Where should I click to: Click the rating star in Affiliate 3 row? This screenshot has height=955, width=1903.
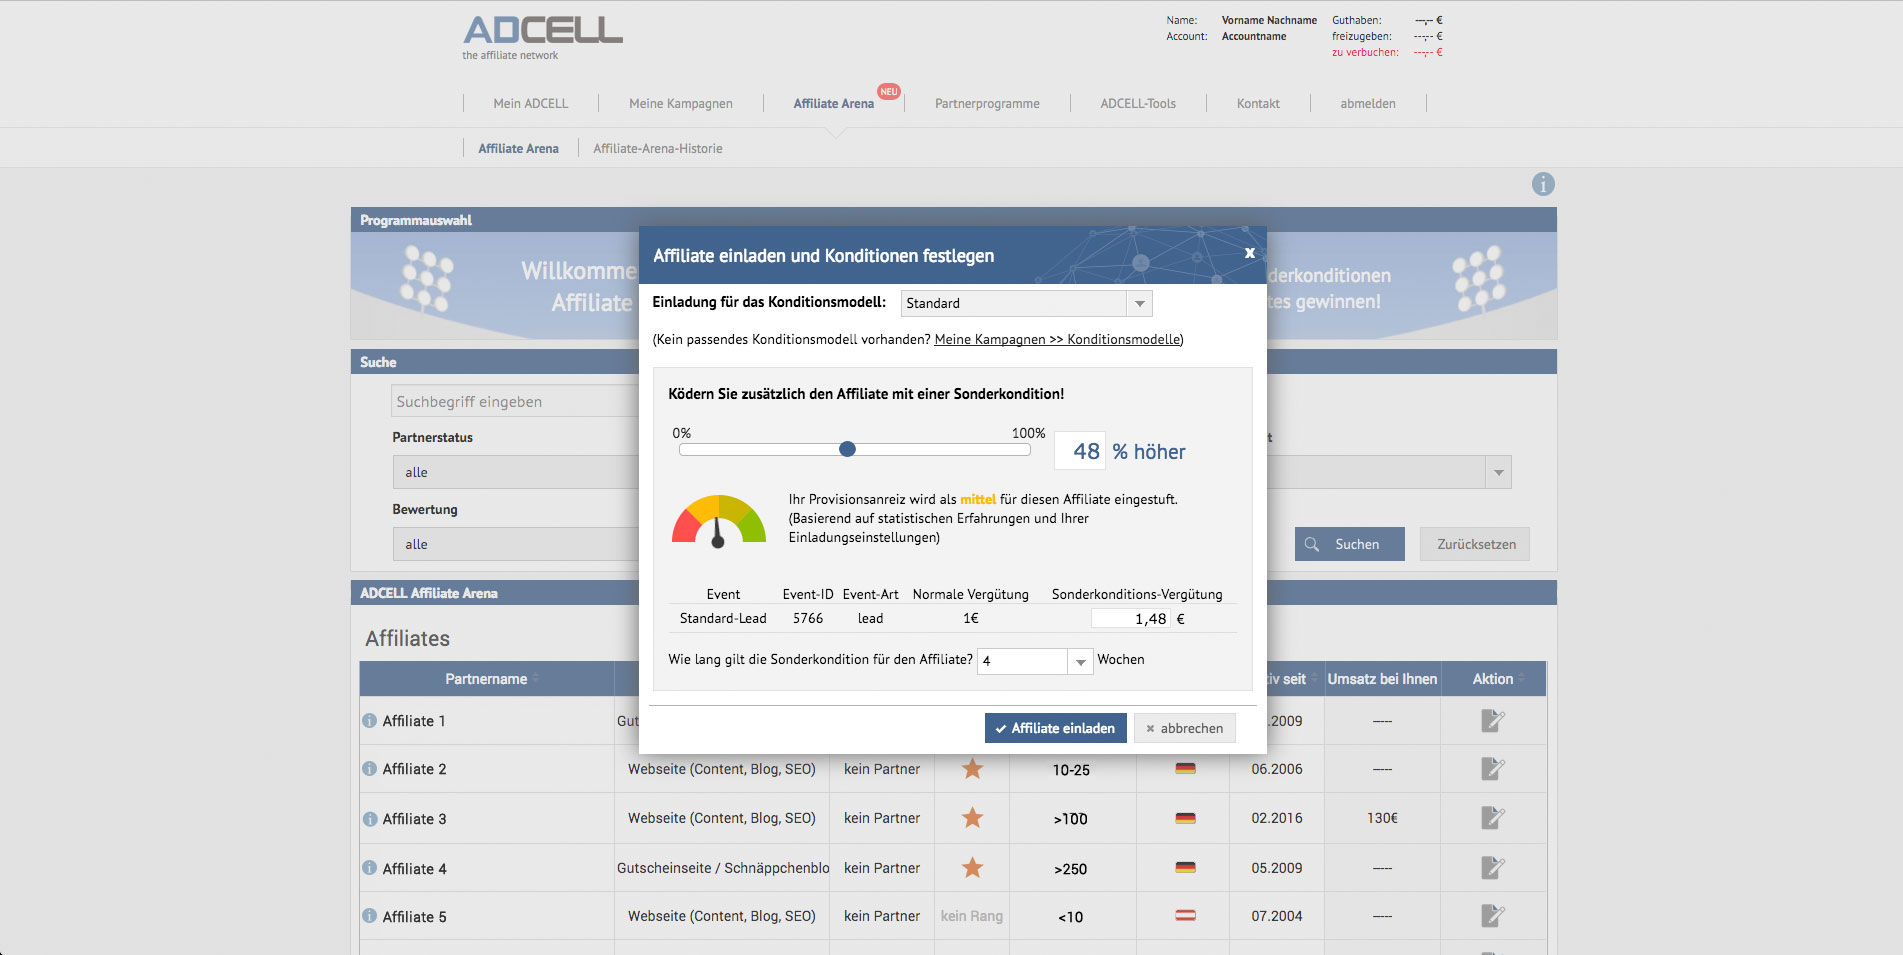972,818
